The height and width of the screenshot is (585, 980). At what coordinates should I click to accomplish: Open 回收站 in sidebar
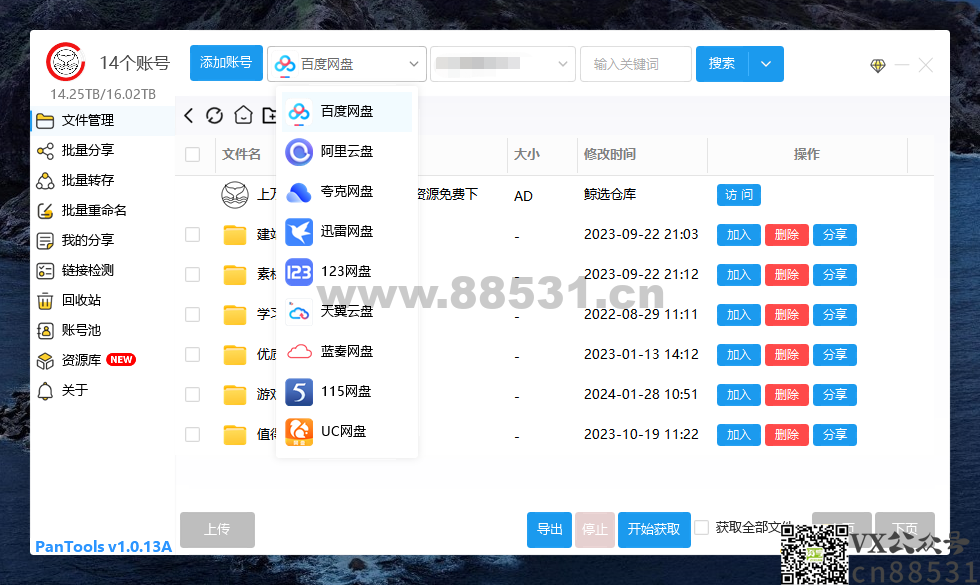[103, 300]
